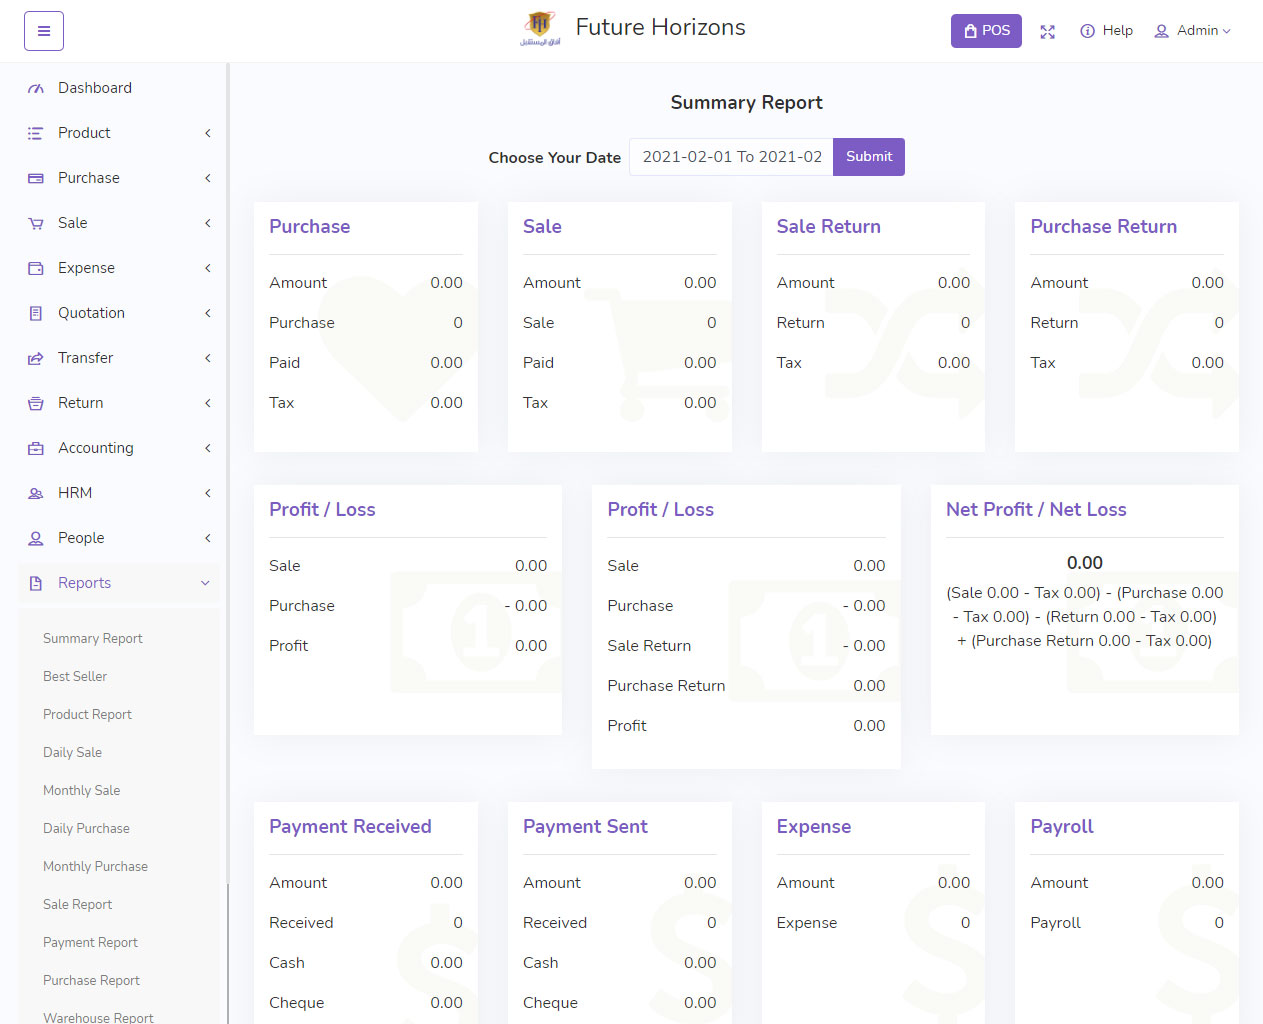Open the Admin user dropdown
This screenshot has height=1024, width=1263.
(x=1192, y=31)
